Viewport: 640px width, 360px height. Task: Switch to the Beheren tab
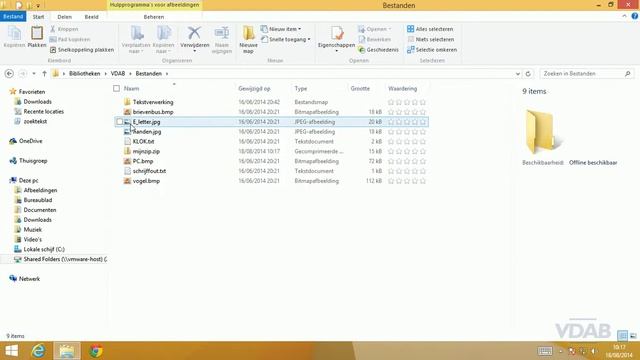pos(154,17)
